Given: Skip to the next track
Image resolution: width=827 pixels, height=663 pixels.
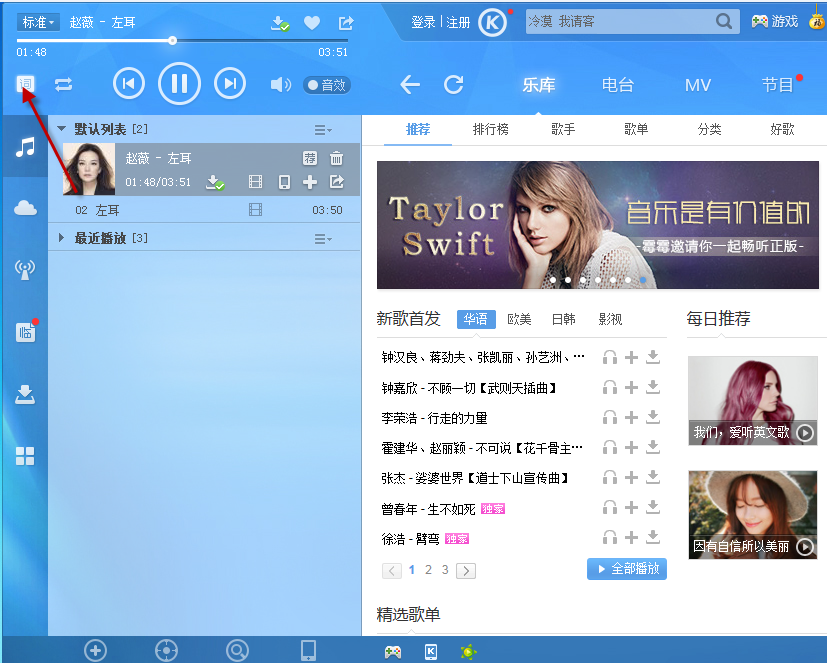Looking at the screenshot, I should point(229,83).
